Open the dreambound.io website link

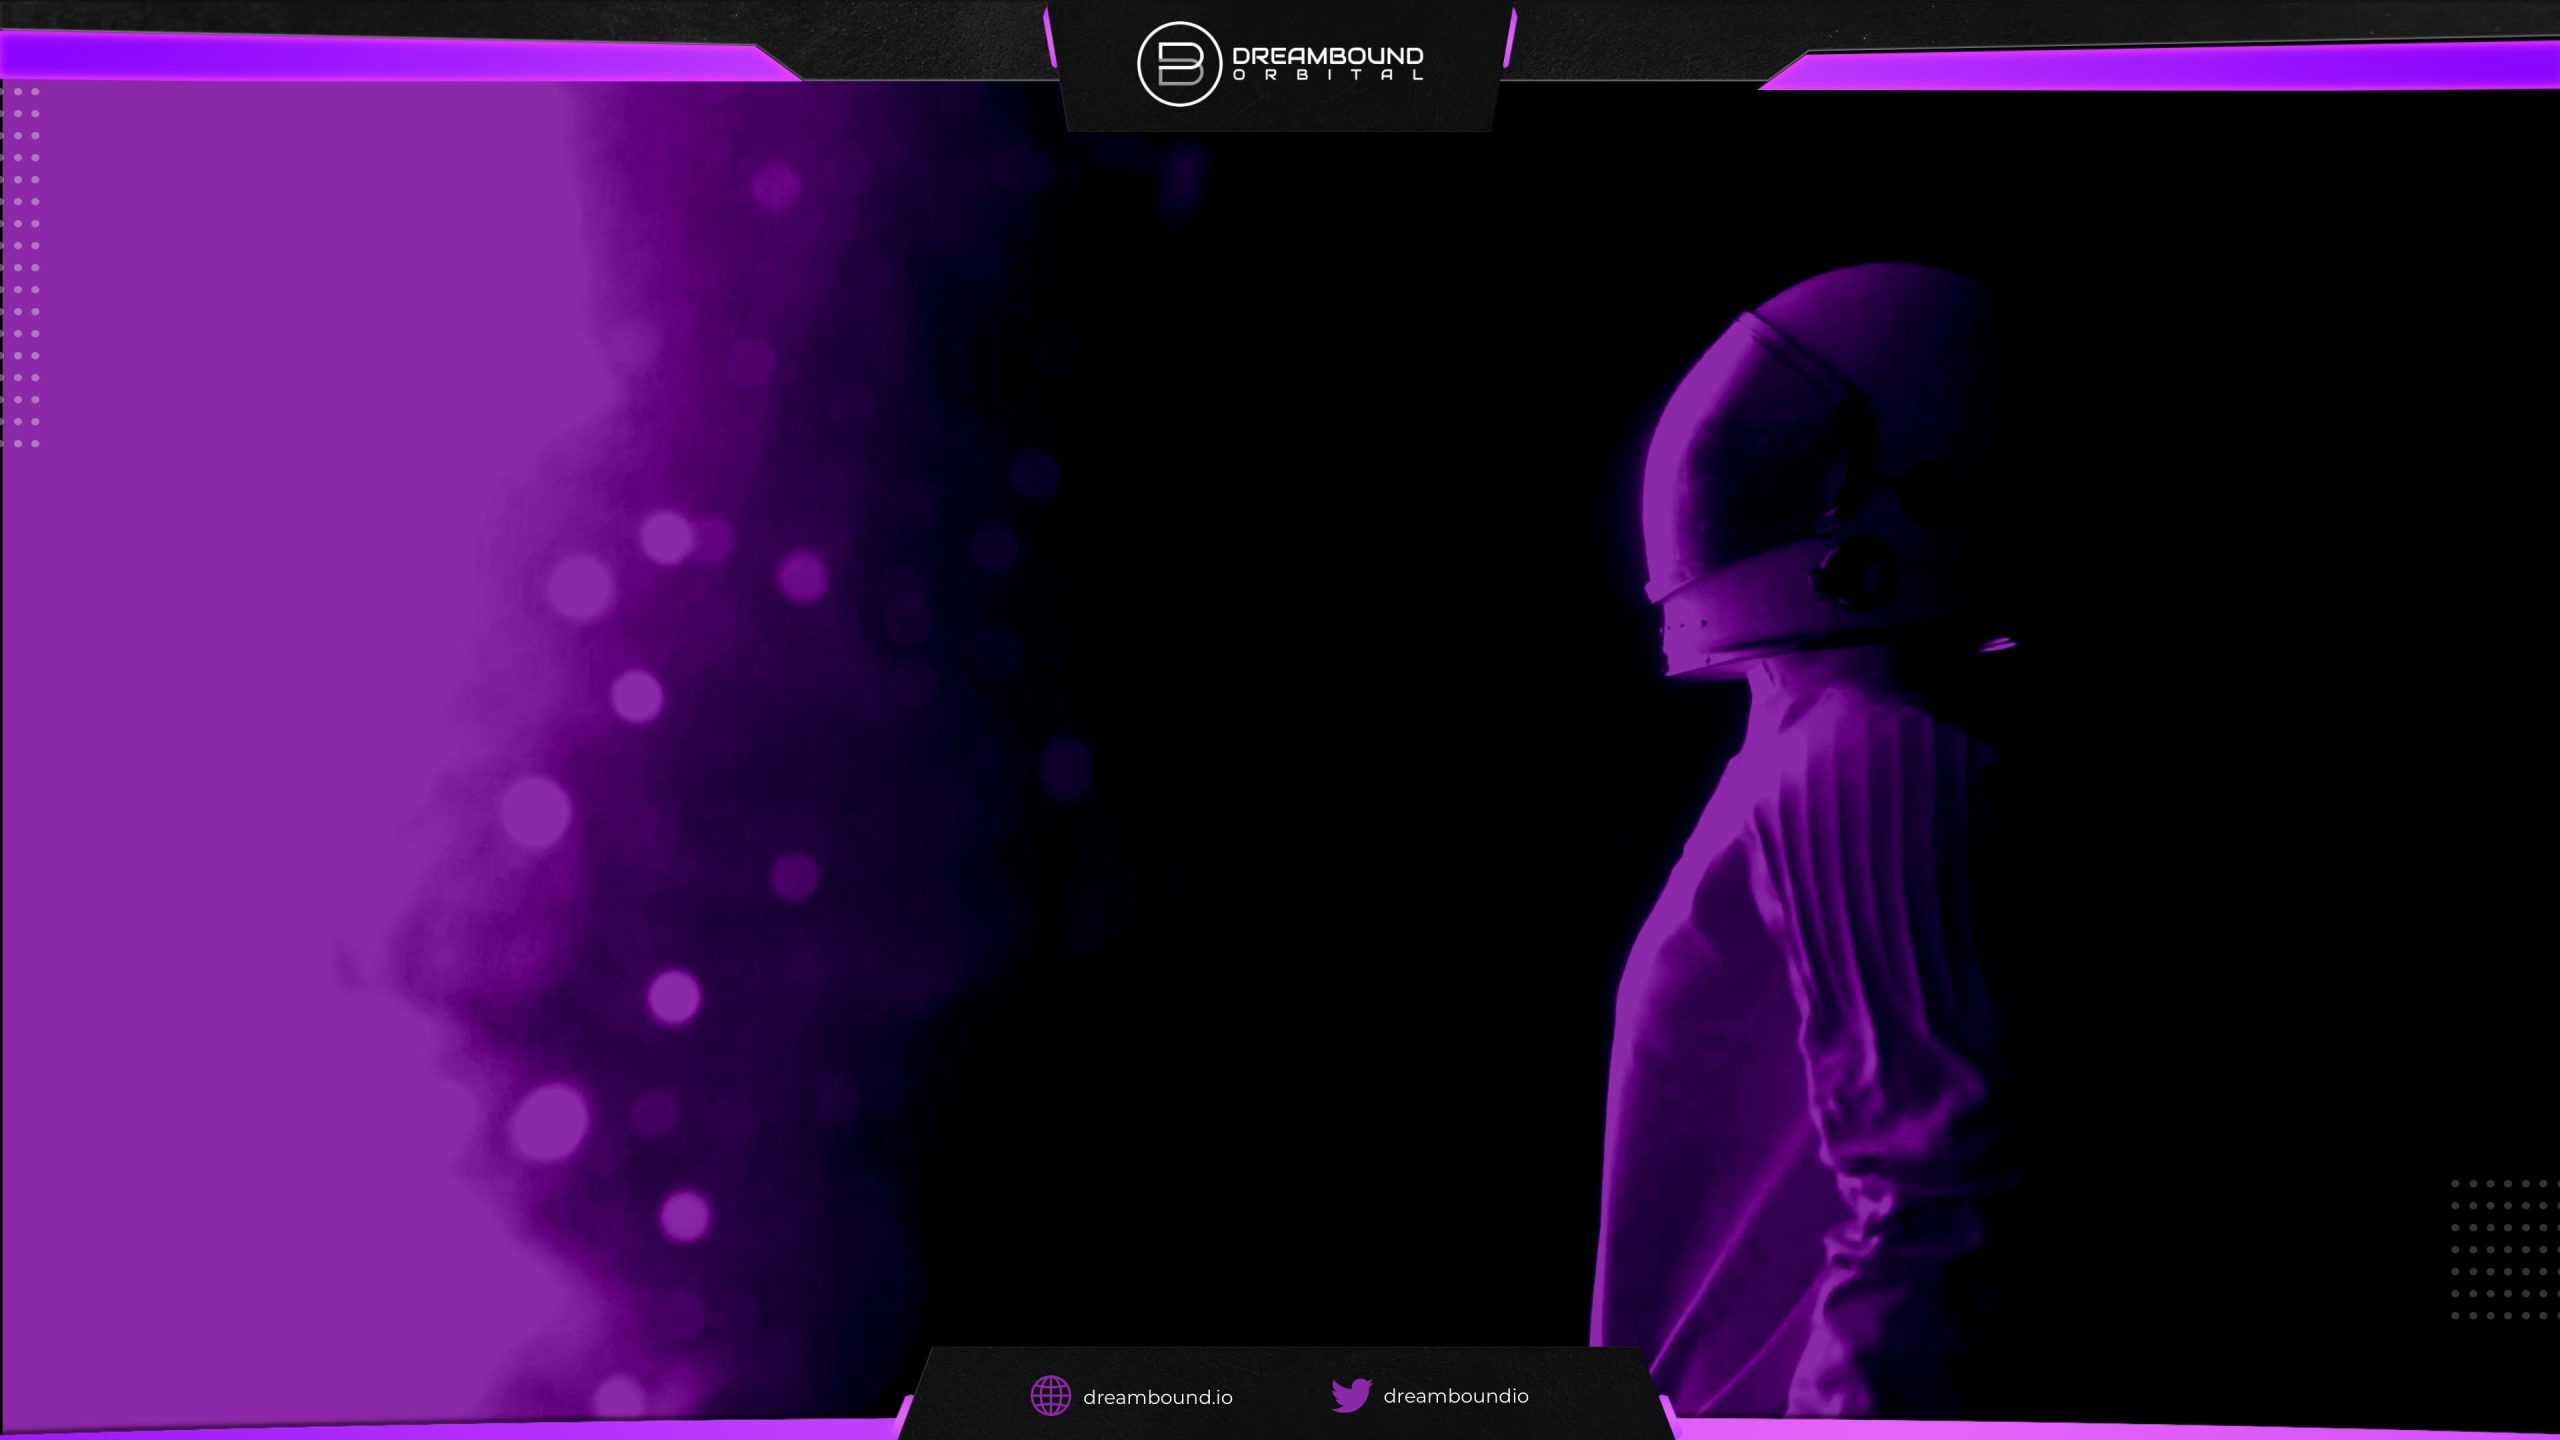tap(1158, 1397)
